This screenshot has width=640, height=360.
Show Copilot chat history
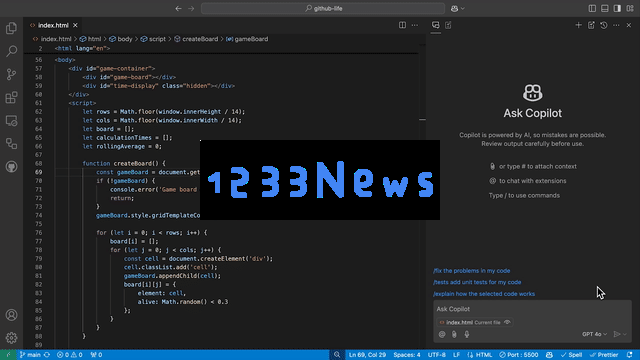(604, 25)
